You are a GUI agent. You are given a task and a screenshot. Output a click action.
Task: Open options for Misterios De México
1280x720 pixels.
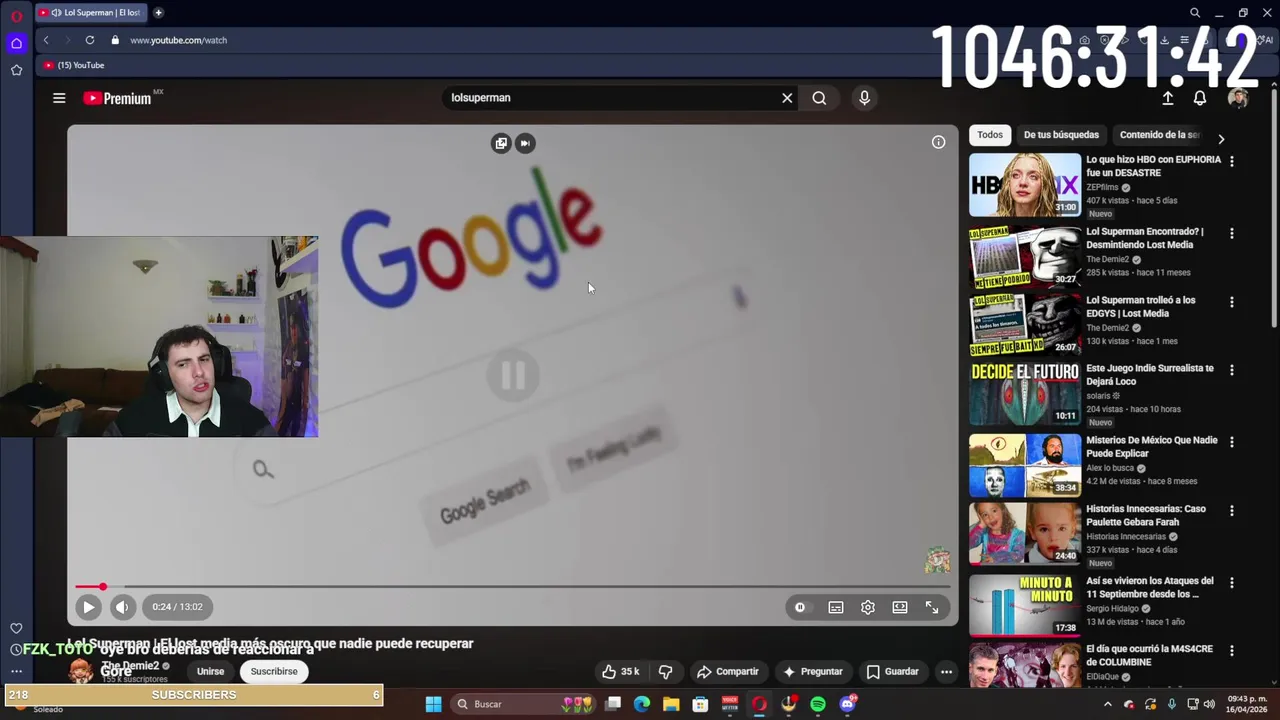pos(1232,441)
